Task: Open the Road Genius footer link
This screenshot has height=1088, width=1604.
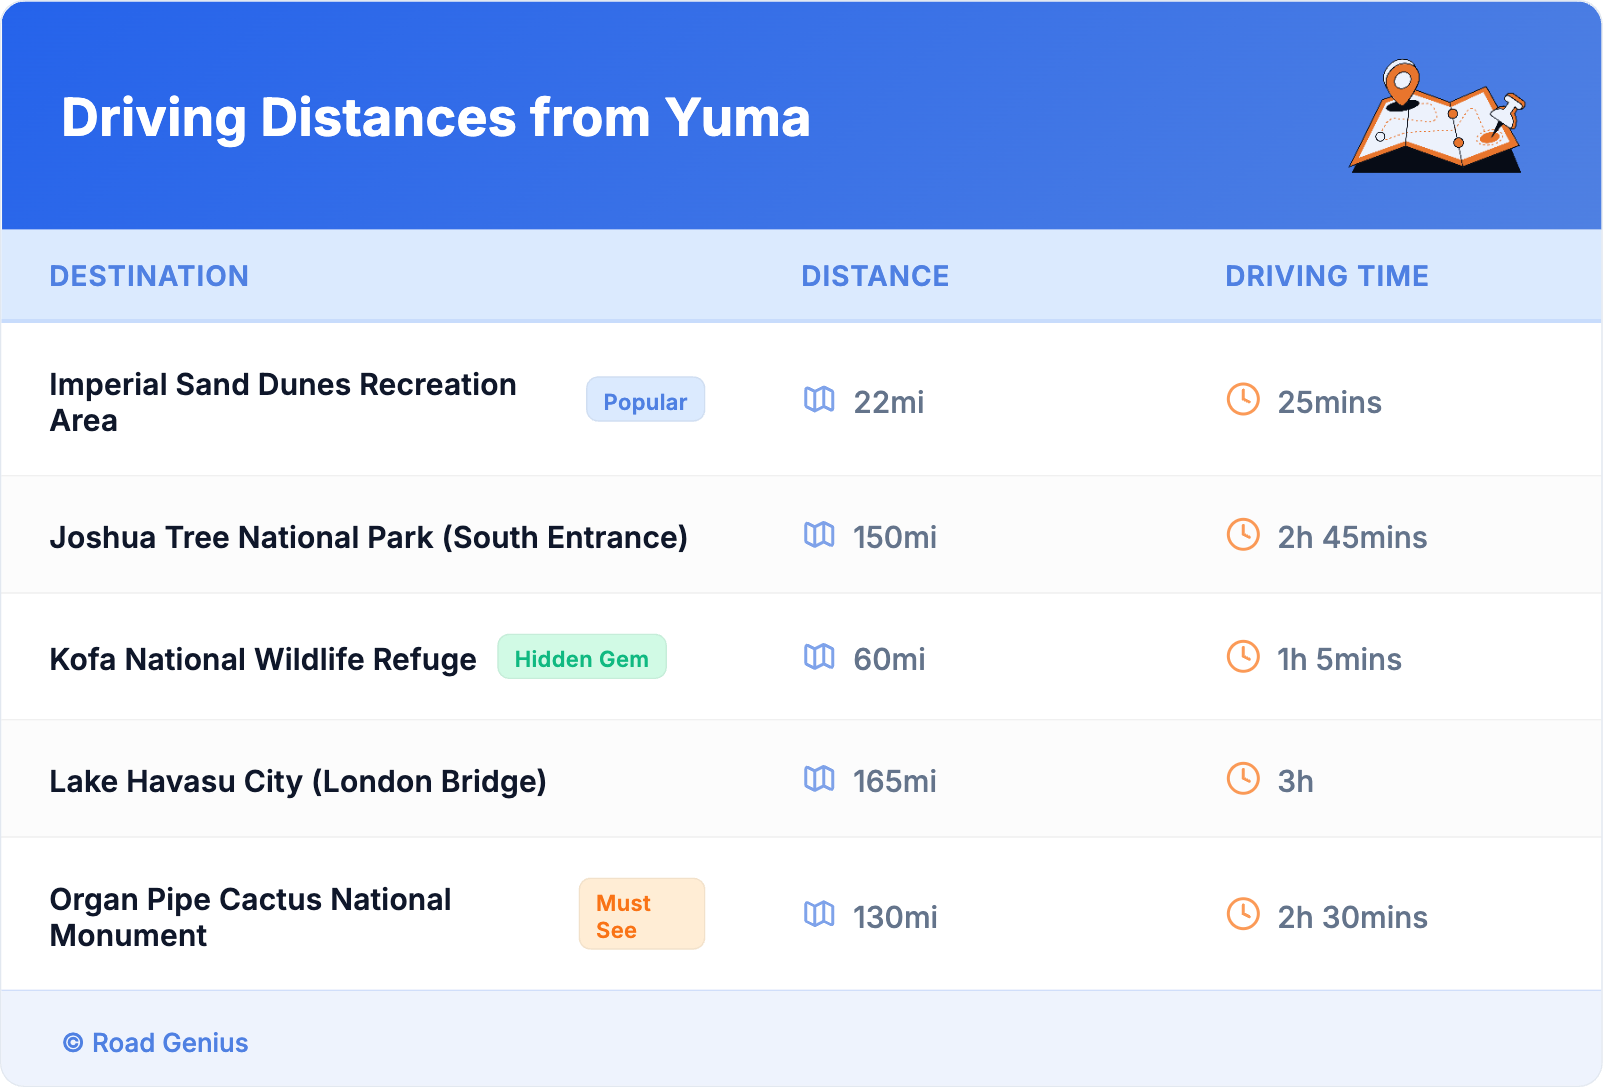Action: click(169, 1043)
